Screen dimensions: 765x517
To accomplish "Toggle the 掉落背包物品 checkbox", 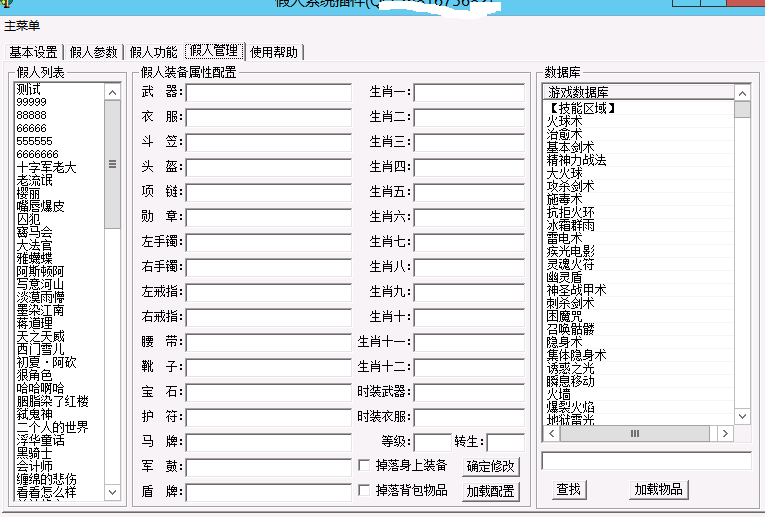I will pos(364,490).
